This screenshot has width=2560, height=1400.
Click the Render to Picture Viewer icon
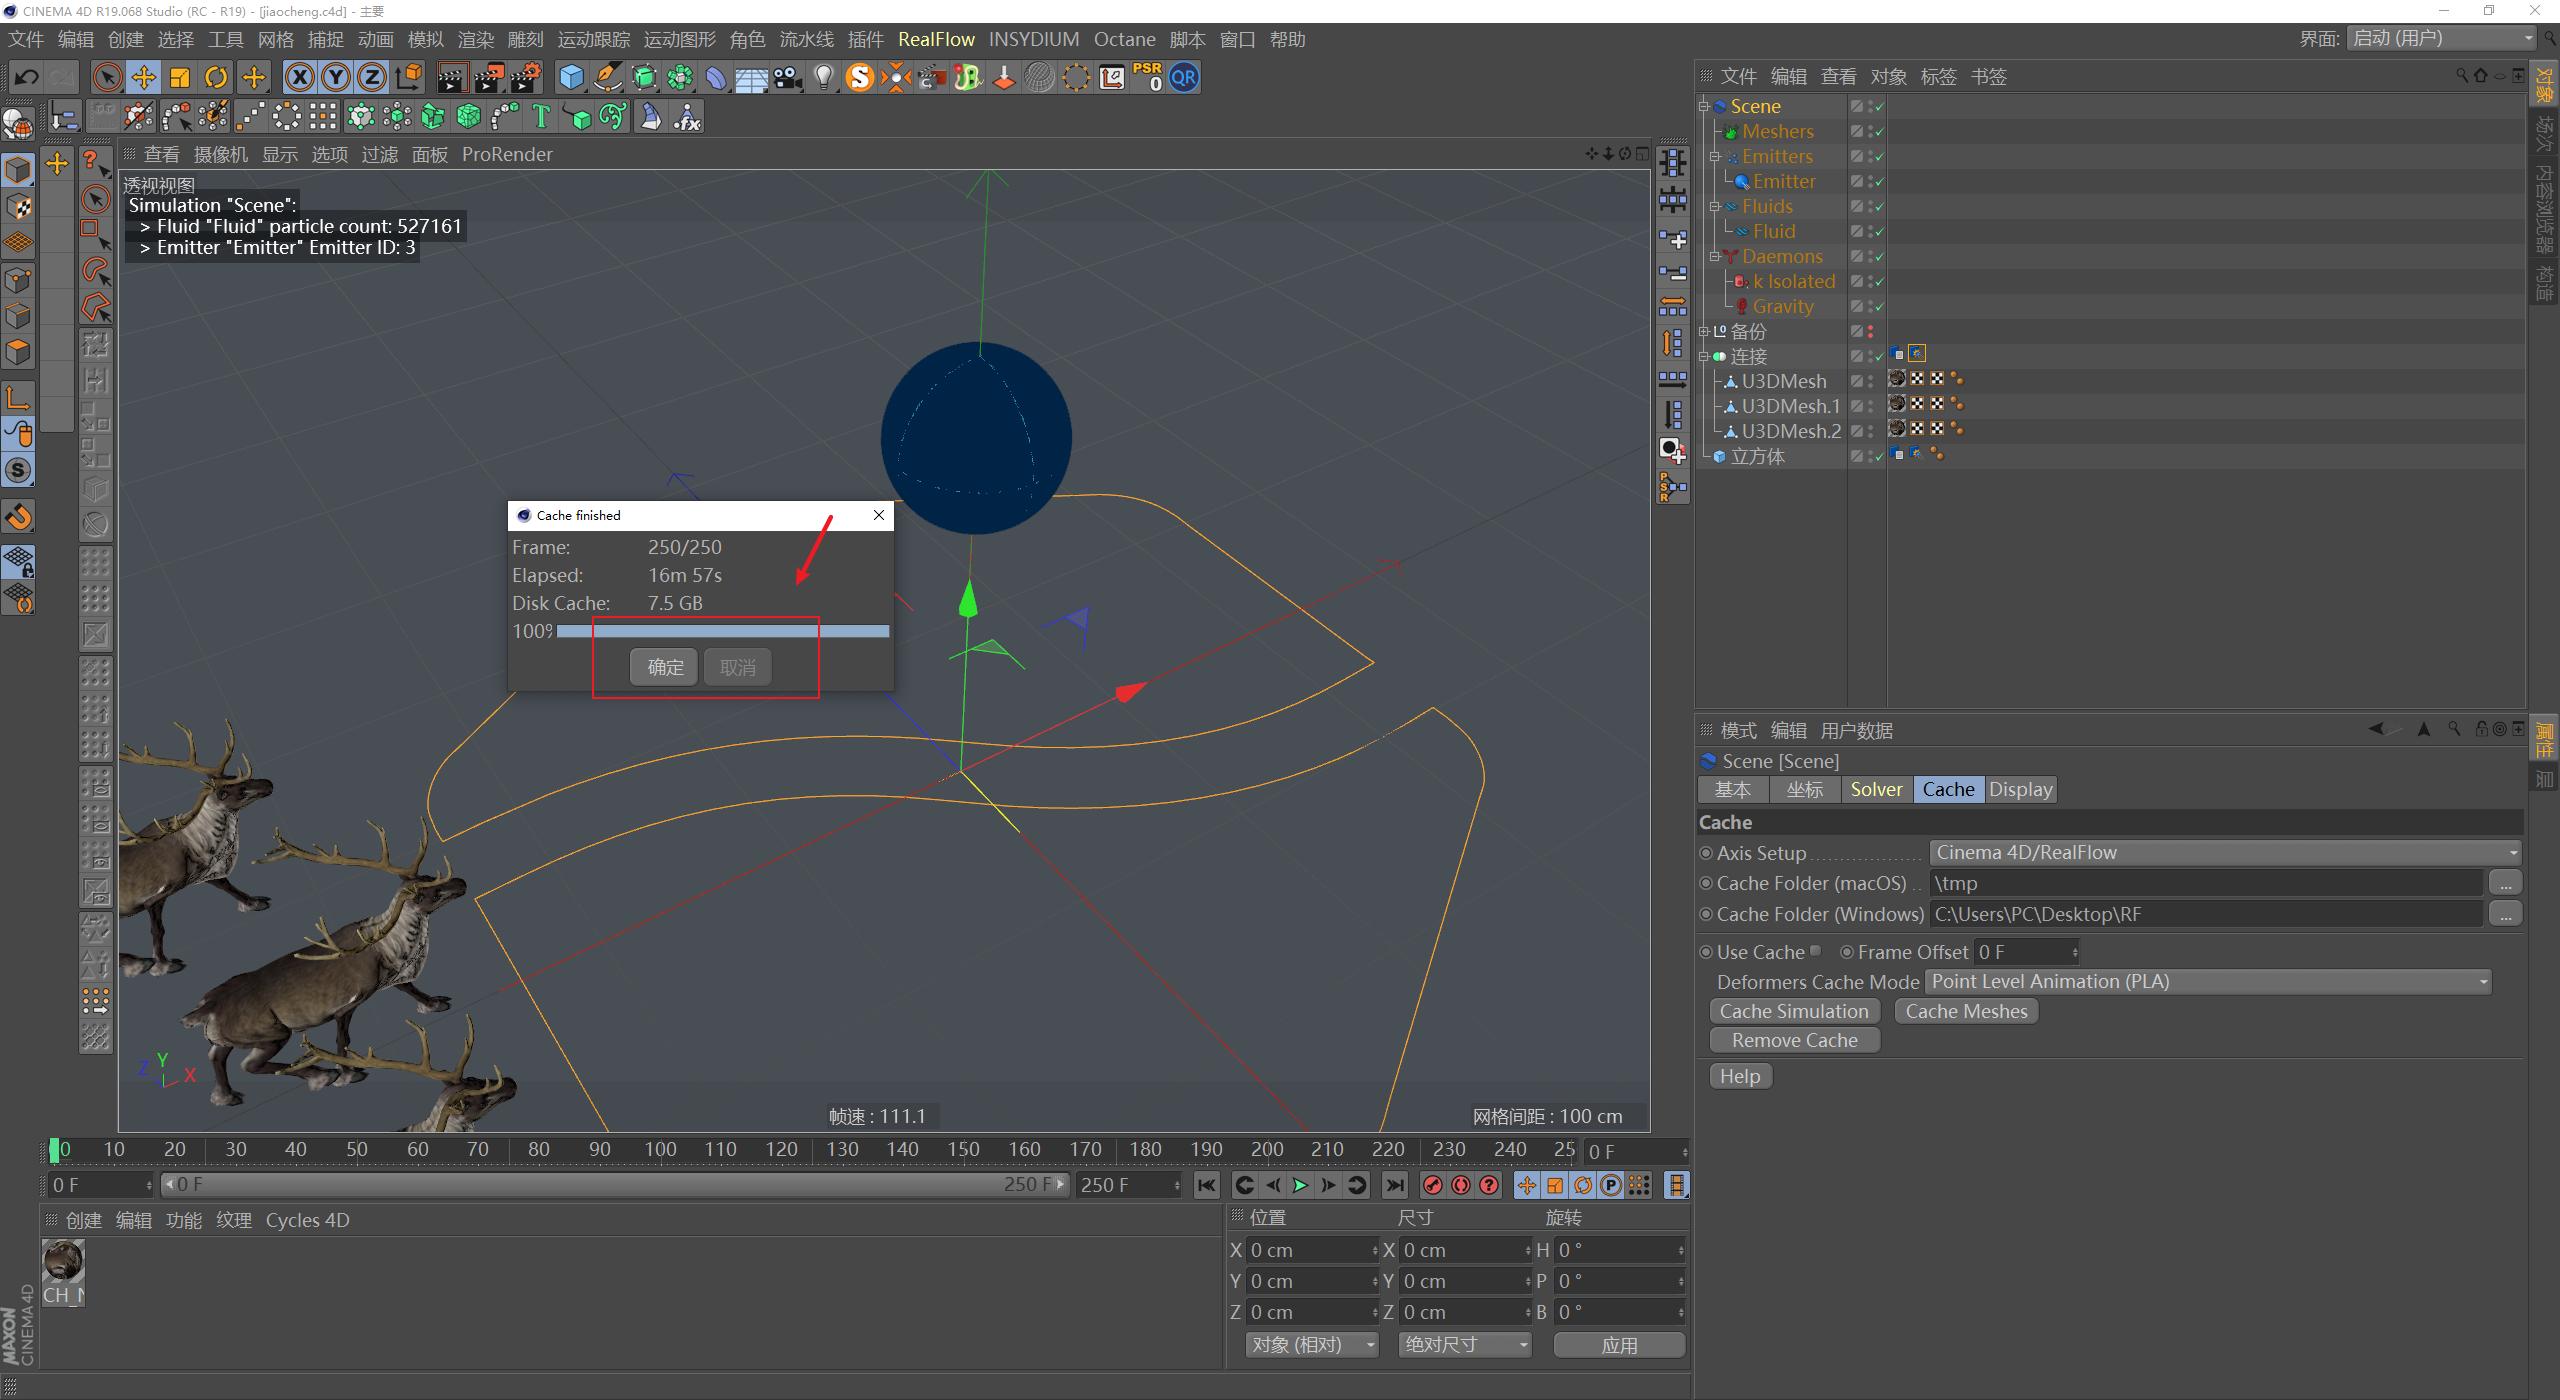pyautogui.click(x=489, y=77)
